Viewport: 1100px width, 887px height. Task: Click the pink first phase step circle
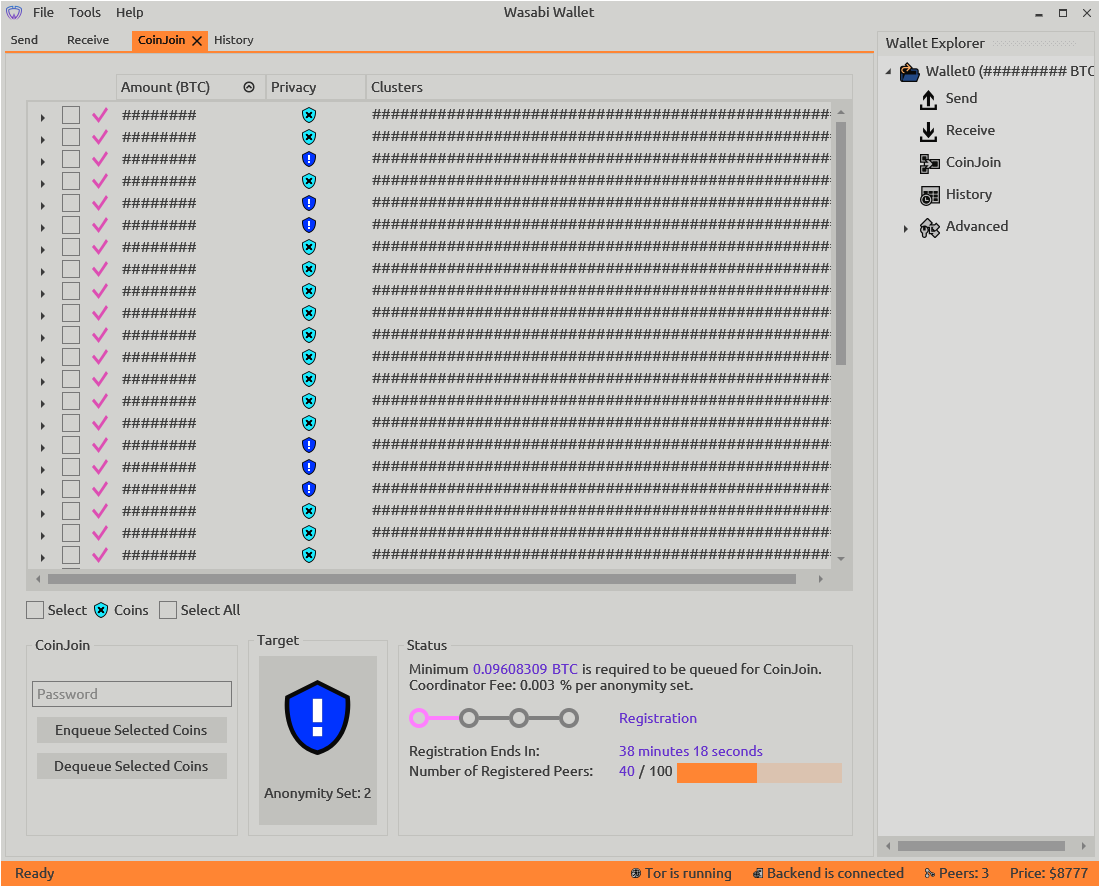(419, 718)
